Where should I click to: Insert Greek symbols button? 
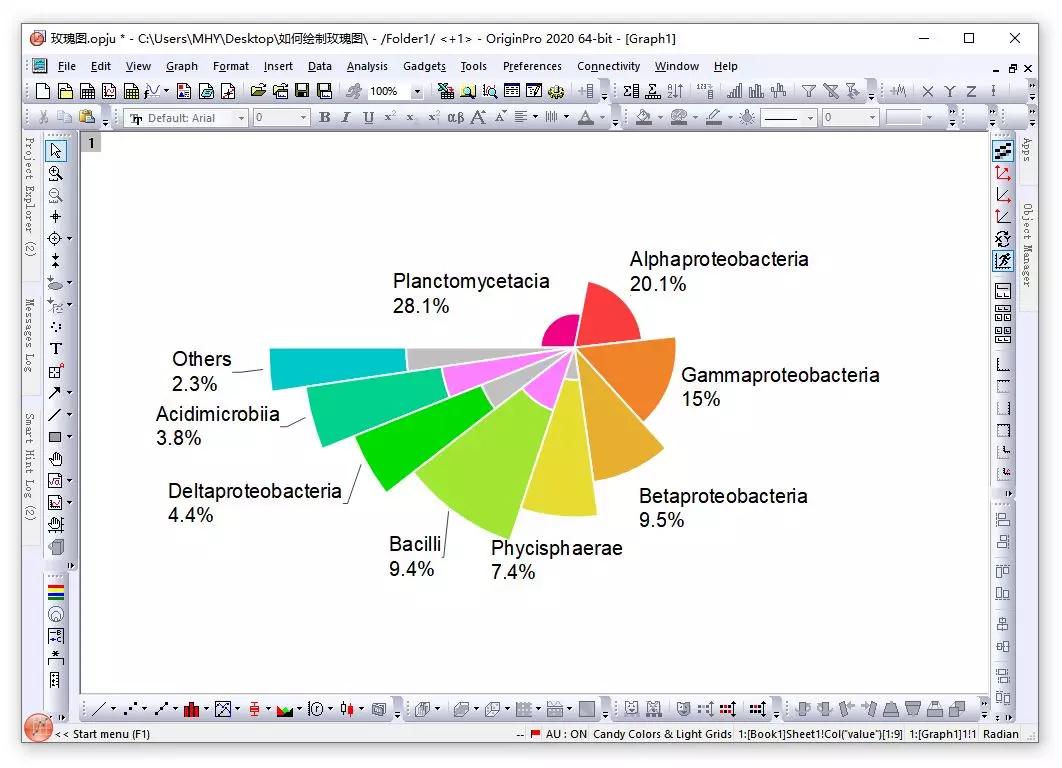pos(455,117)
